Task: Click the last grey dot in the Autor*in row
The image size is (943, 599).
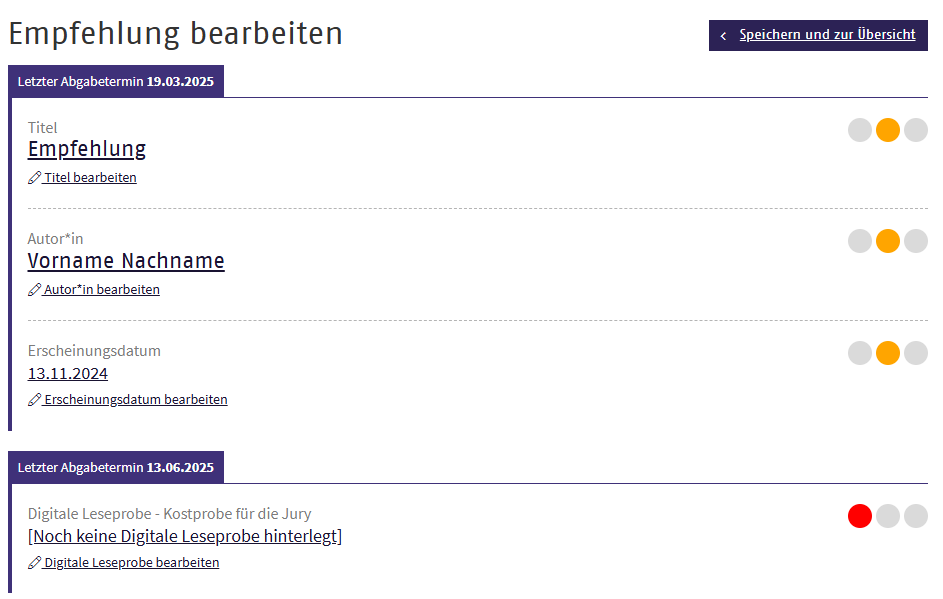Action: click(x=916, y=241)
